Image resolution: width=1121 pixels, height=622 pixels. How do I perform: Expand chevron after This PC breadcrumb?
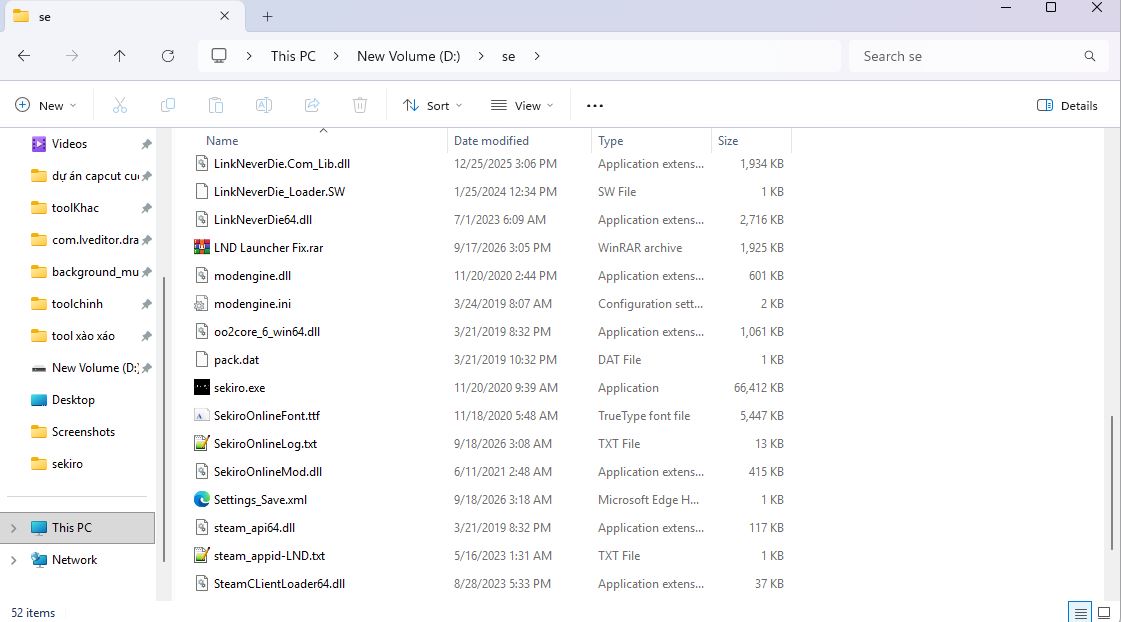(x=336, y=56)
